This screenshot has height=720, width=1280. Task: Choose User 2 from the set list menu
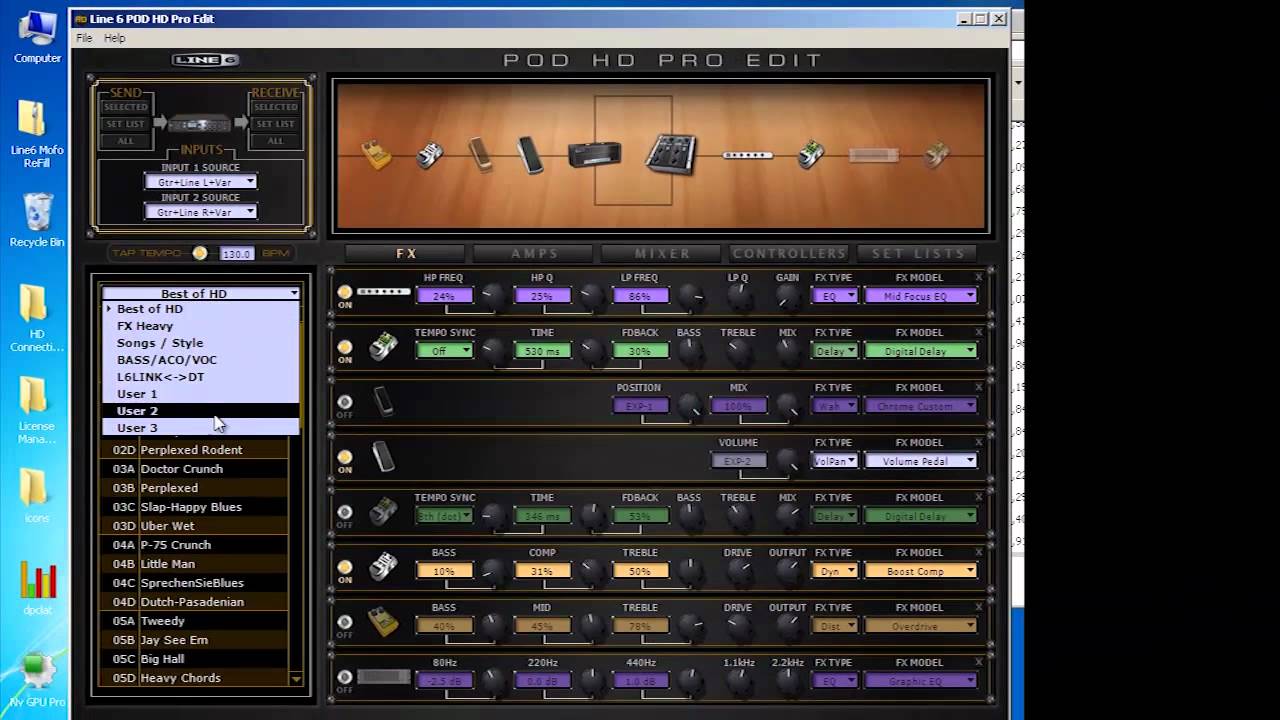click(x=138, y=411)
